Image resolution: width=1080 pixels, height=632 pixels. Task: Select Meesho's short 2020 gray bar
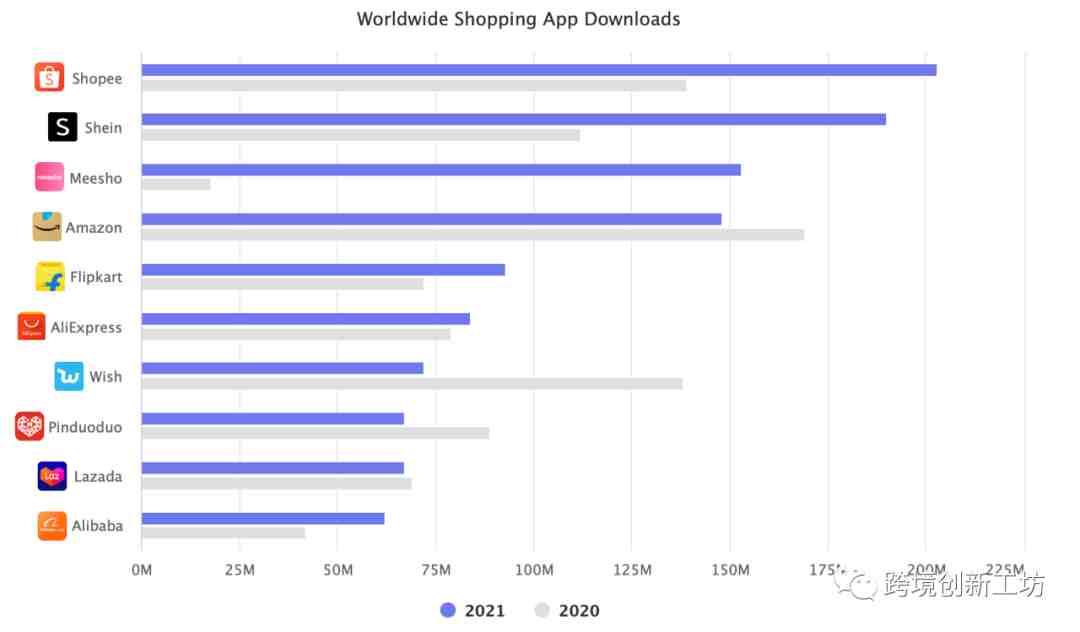[176, 185]
